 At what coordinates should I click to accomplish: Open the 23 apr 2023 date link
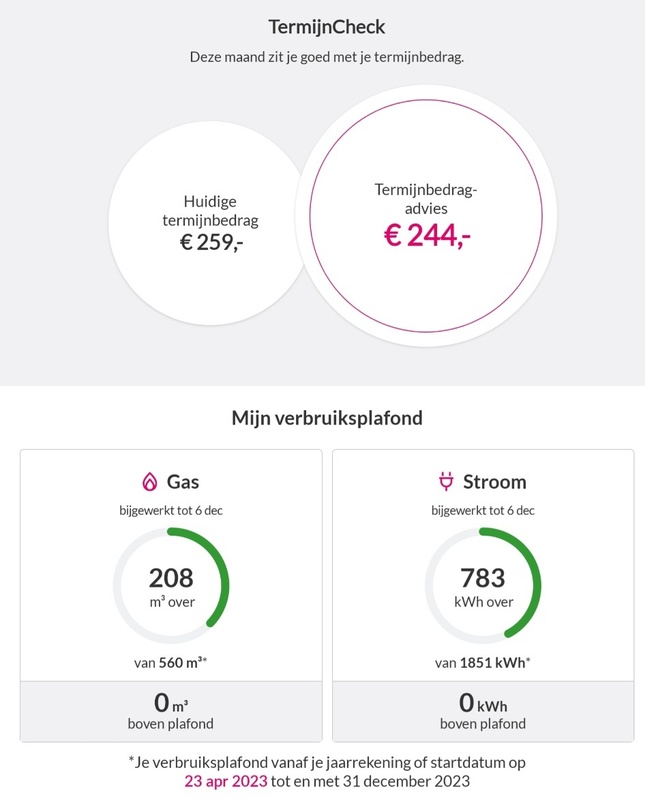coord(226,781)
